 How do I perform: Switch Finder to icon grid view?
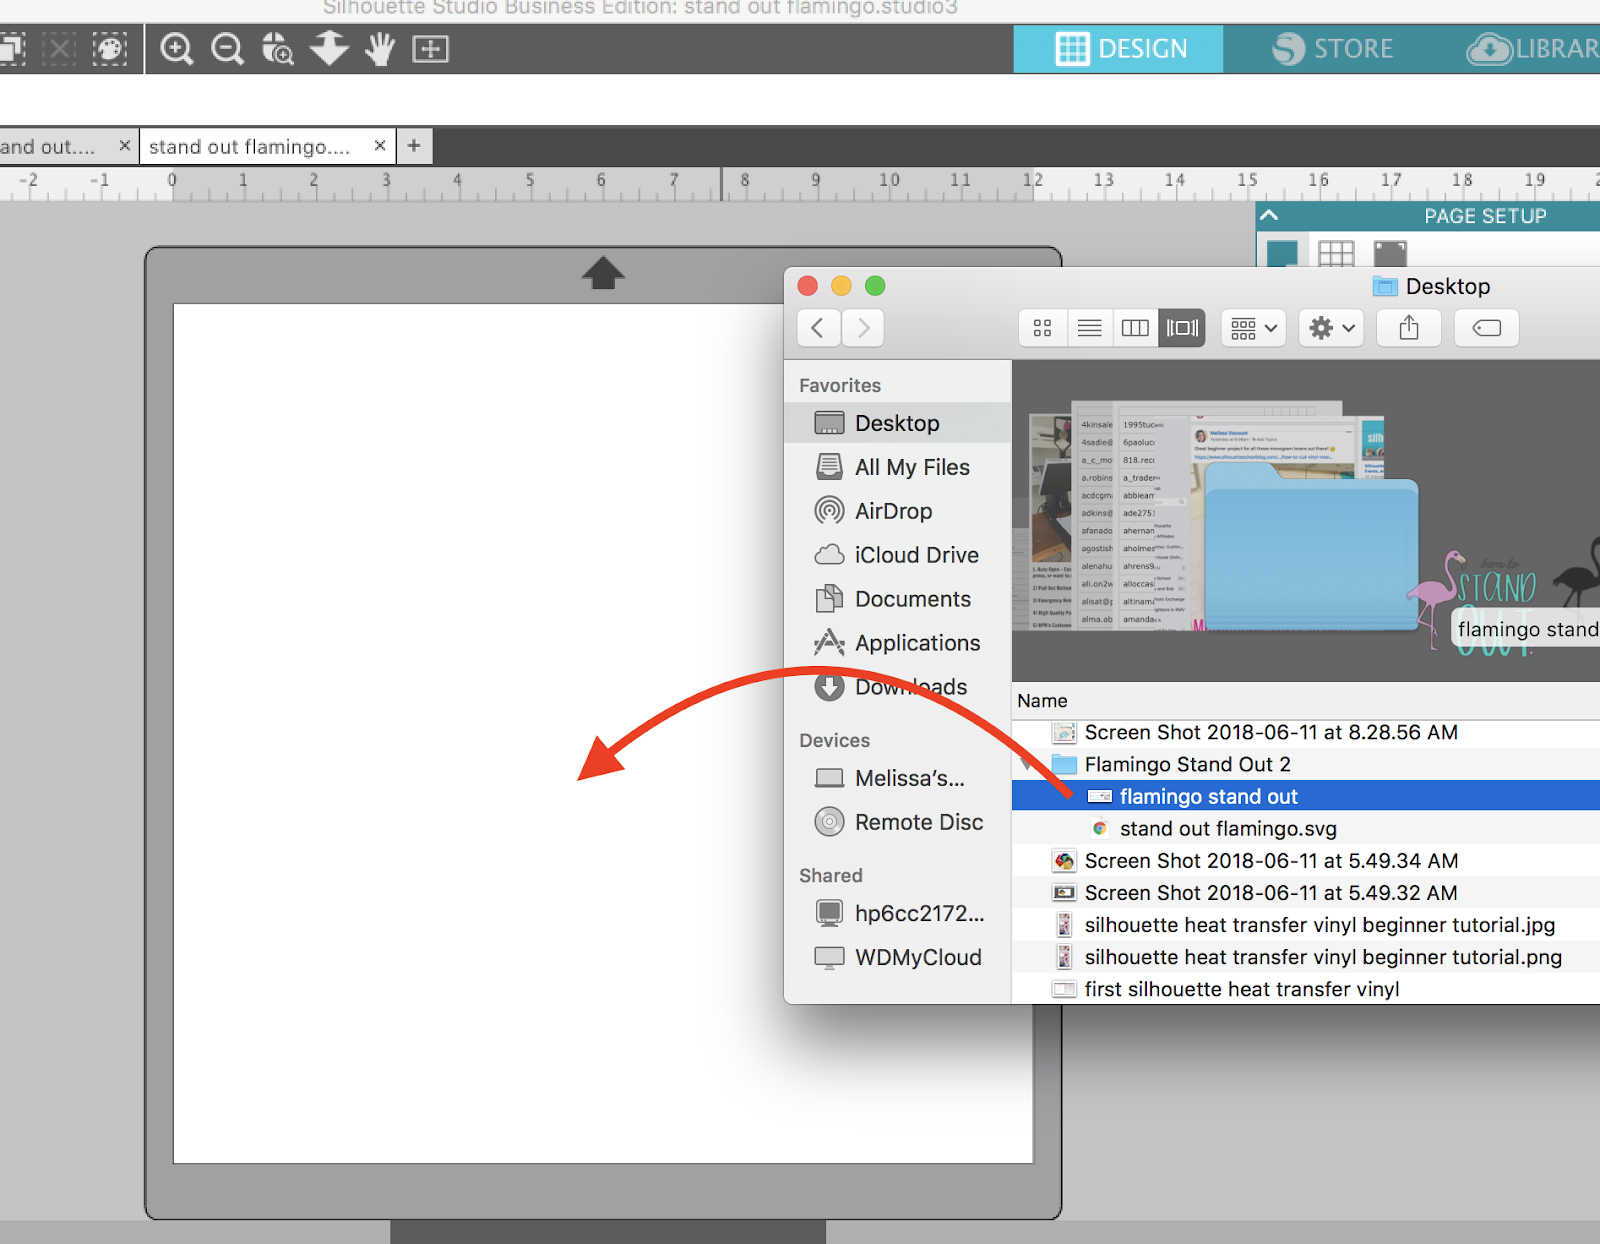[1042, 327]
